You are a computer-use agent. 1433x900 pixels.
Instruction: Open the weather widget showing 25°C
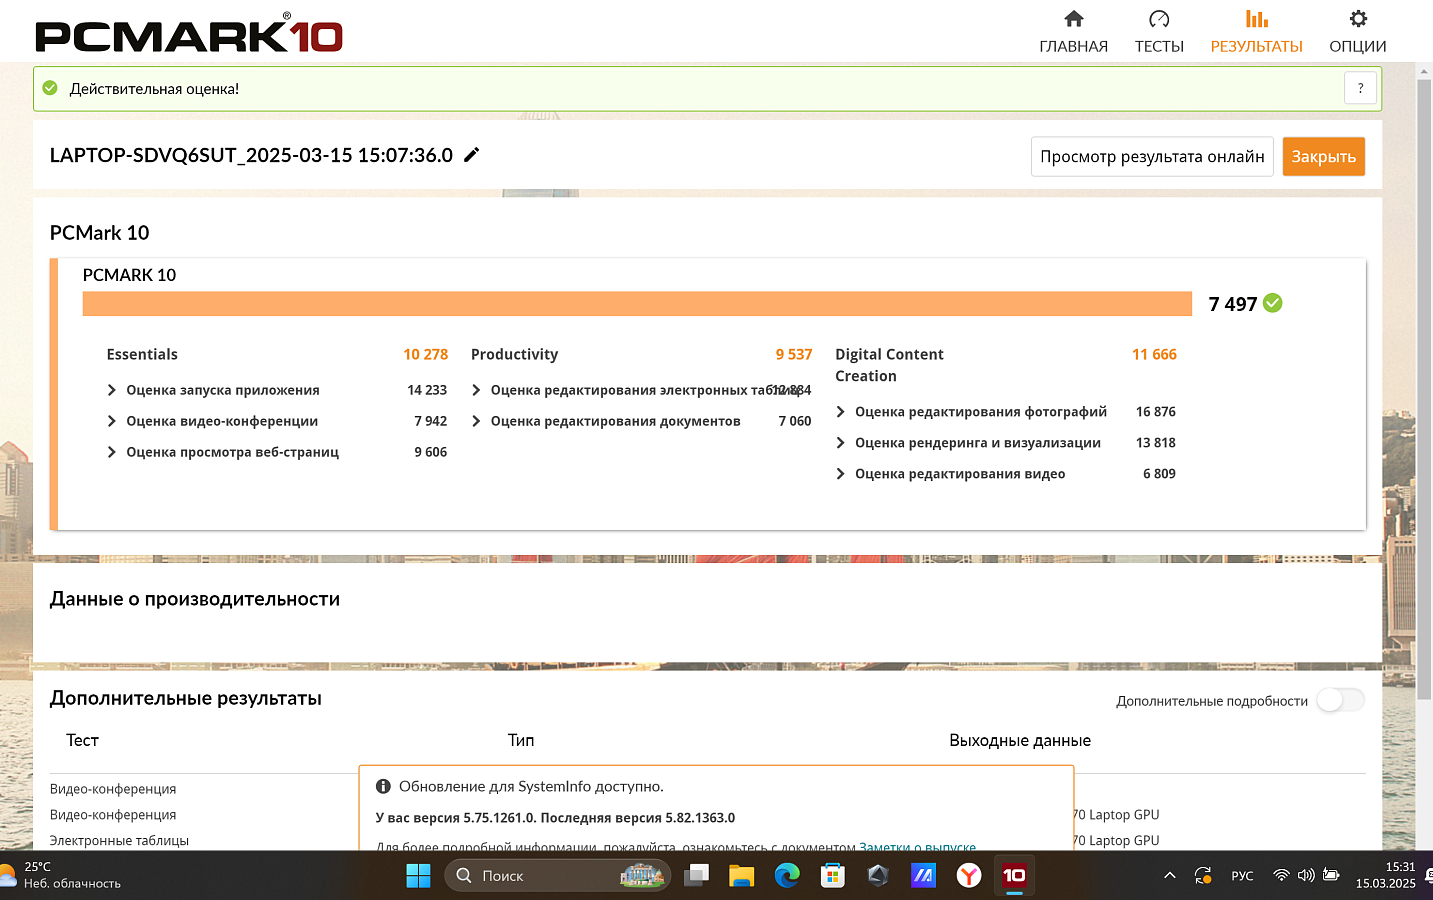pos(62,875)
